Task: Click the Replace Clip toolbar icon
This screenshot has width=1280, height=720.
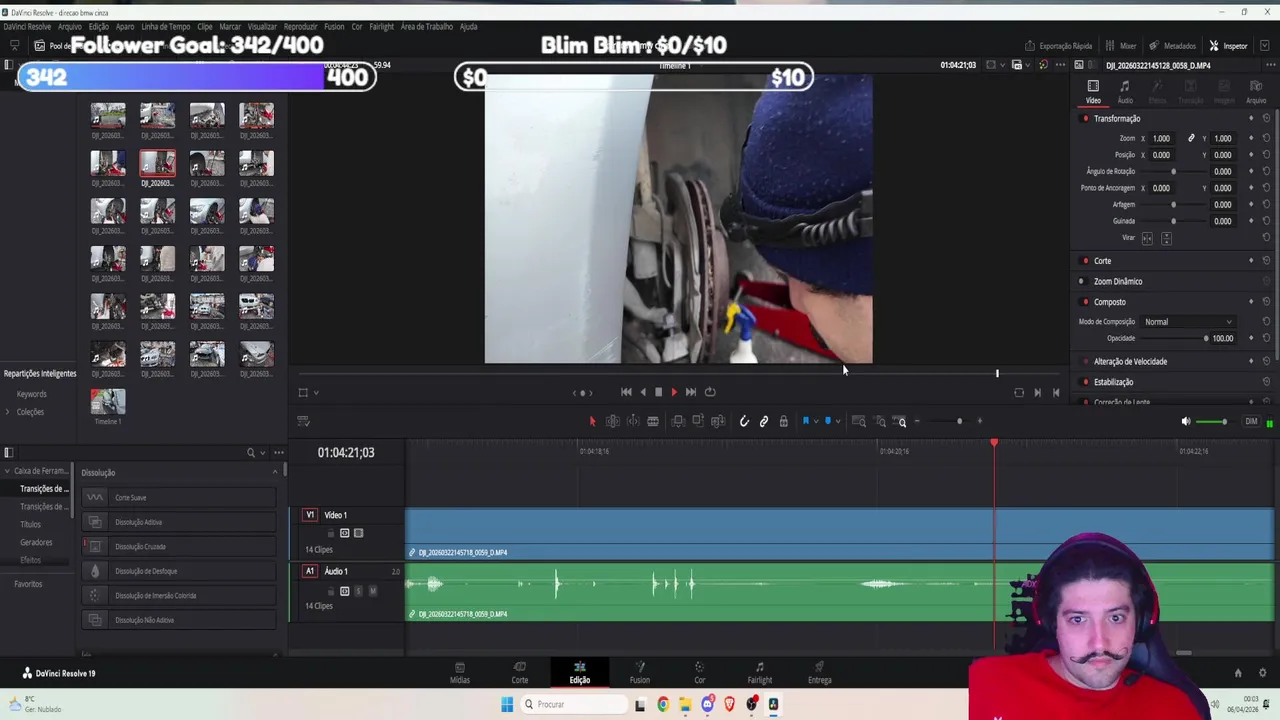Action: coord(718,422)
